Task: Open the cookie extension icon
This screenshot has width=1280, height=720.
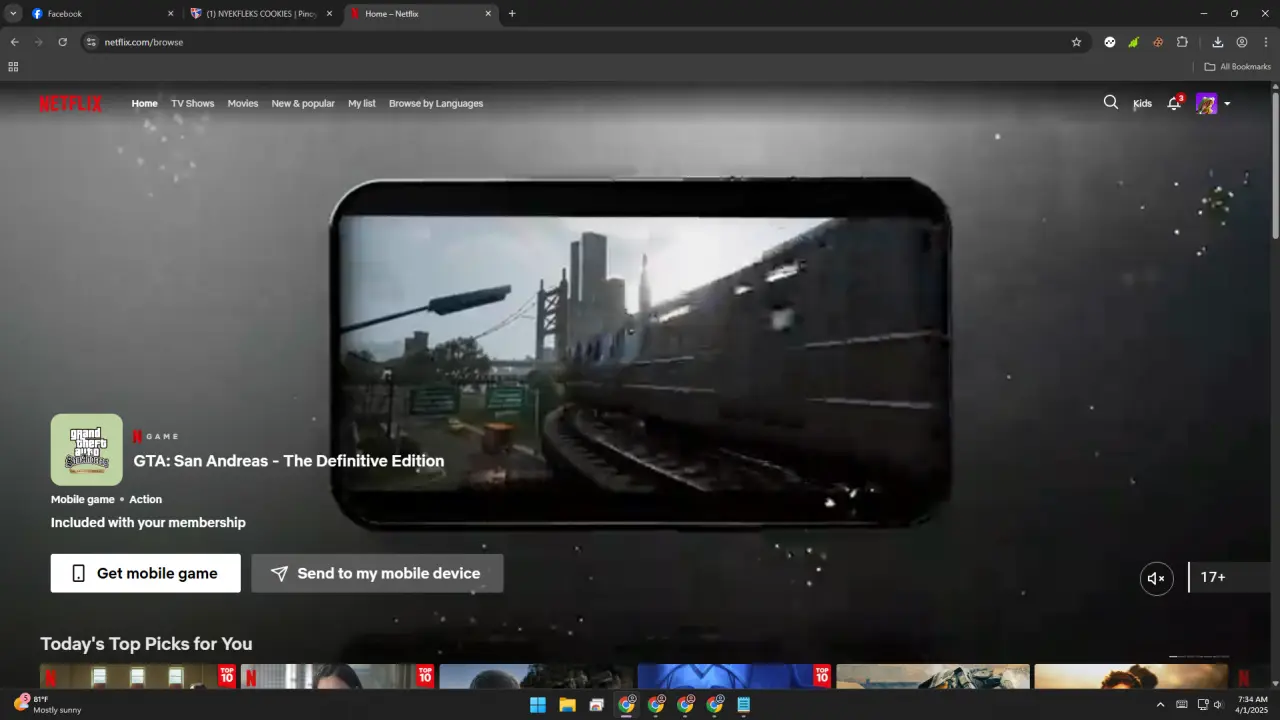Action: 1158,42
